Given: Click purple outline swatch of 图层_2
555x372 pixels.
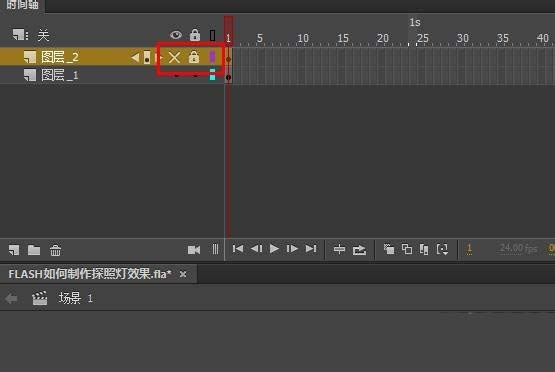Looking at the screenshot, I should pyautogui.click(x=212, y=57).
